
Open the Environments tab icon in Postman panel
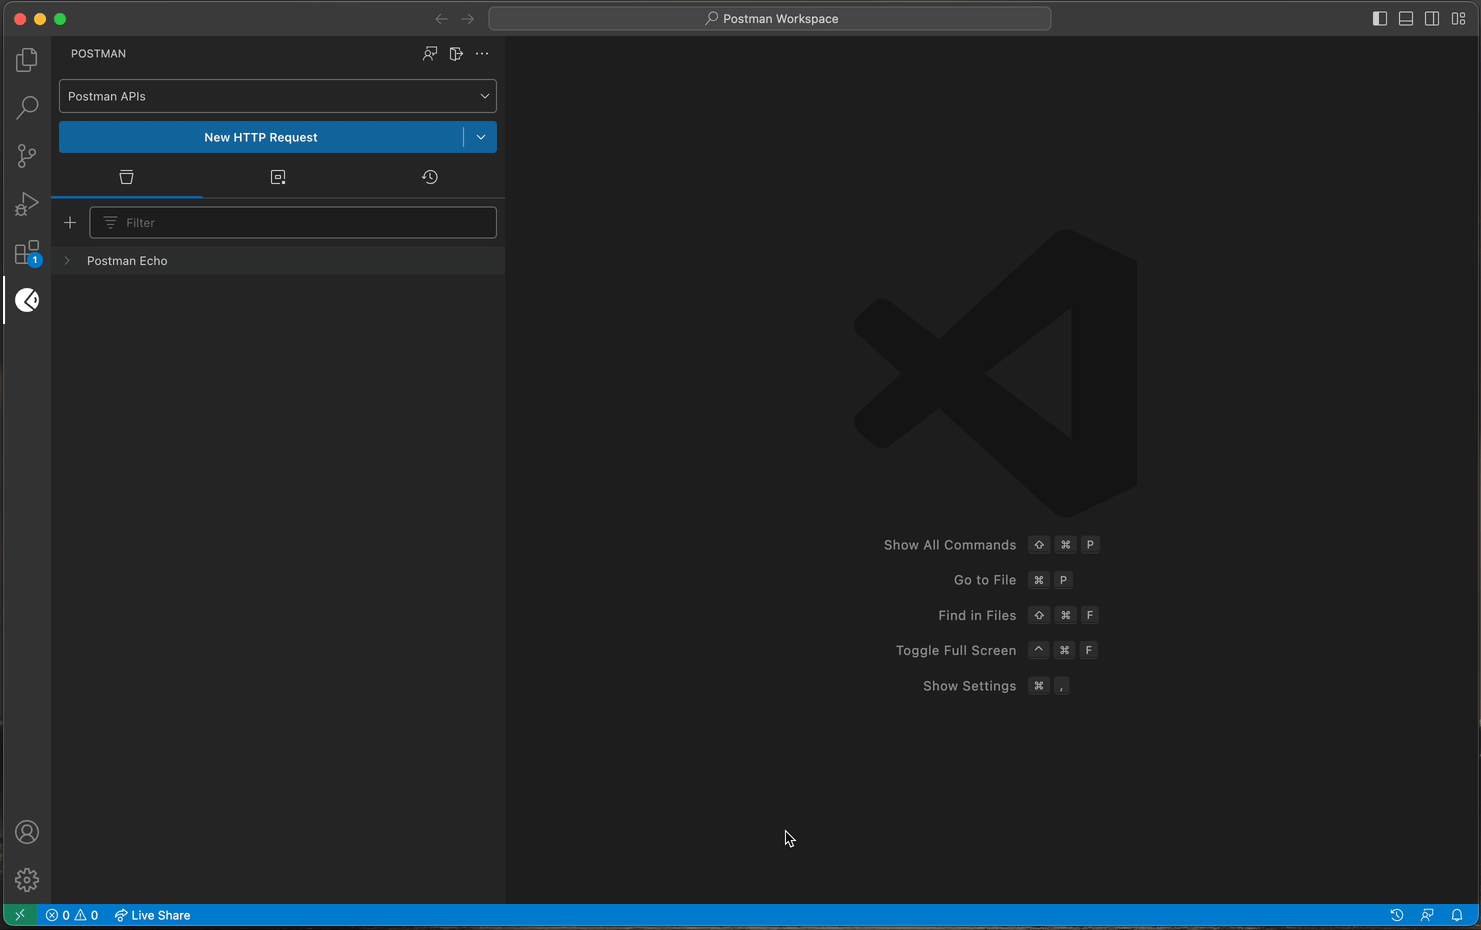[277, 176]
